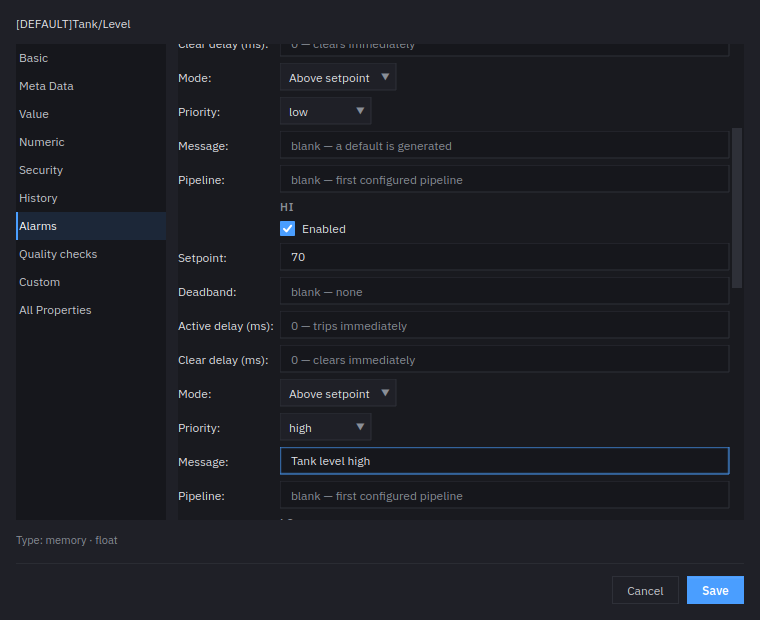Click the HI Clear delay field
Image resolution: width=760 pixels, height=620 pixels.
(505, 359)
